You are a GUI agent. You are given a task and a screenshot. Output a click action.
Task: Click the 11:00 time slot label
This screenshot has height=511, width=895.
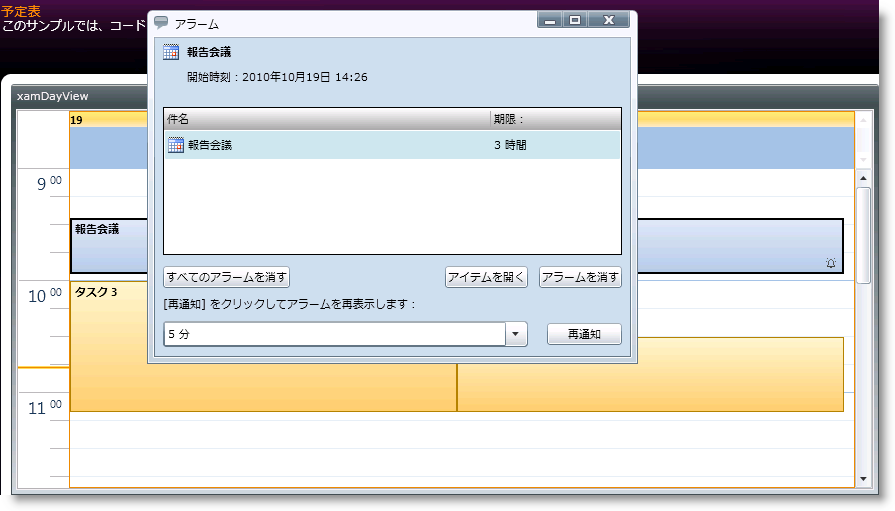point(45,407)
